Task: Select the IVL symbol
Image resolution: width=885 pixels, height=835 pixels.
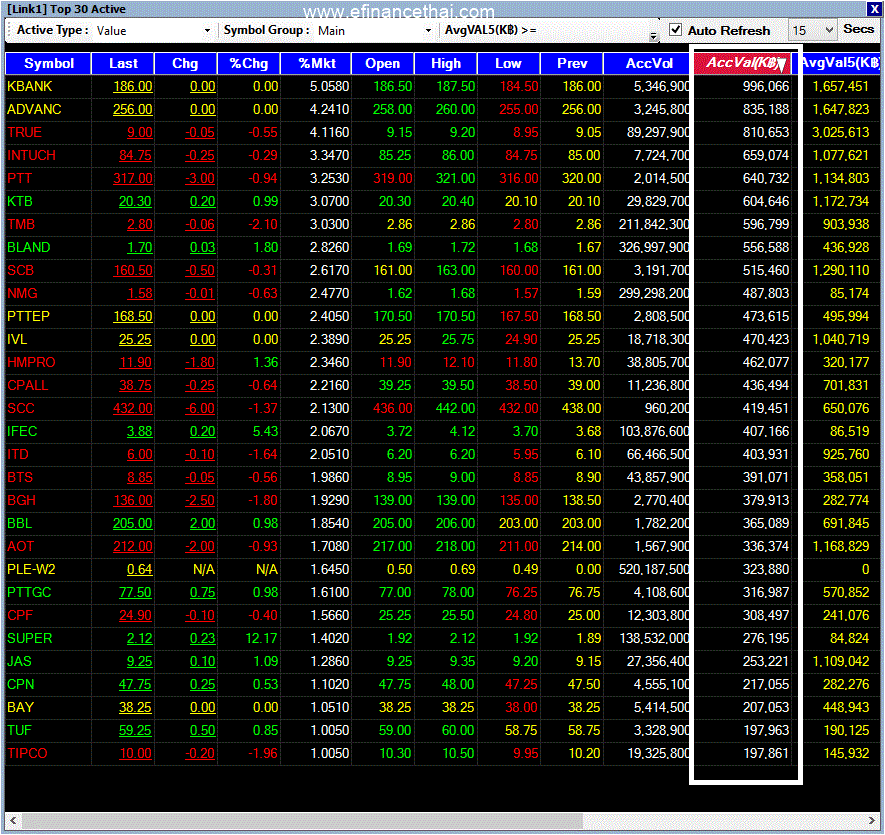Action: (x=17, y=339)
